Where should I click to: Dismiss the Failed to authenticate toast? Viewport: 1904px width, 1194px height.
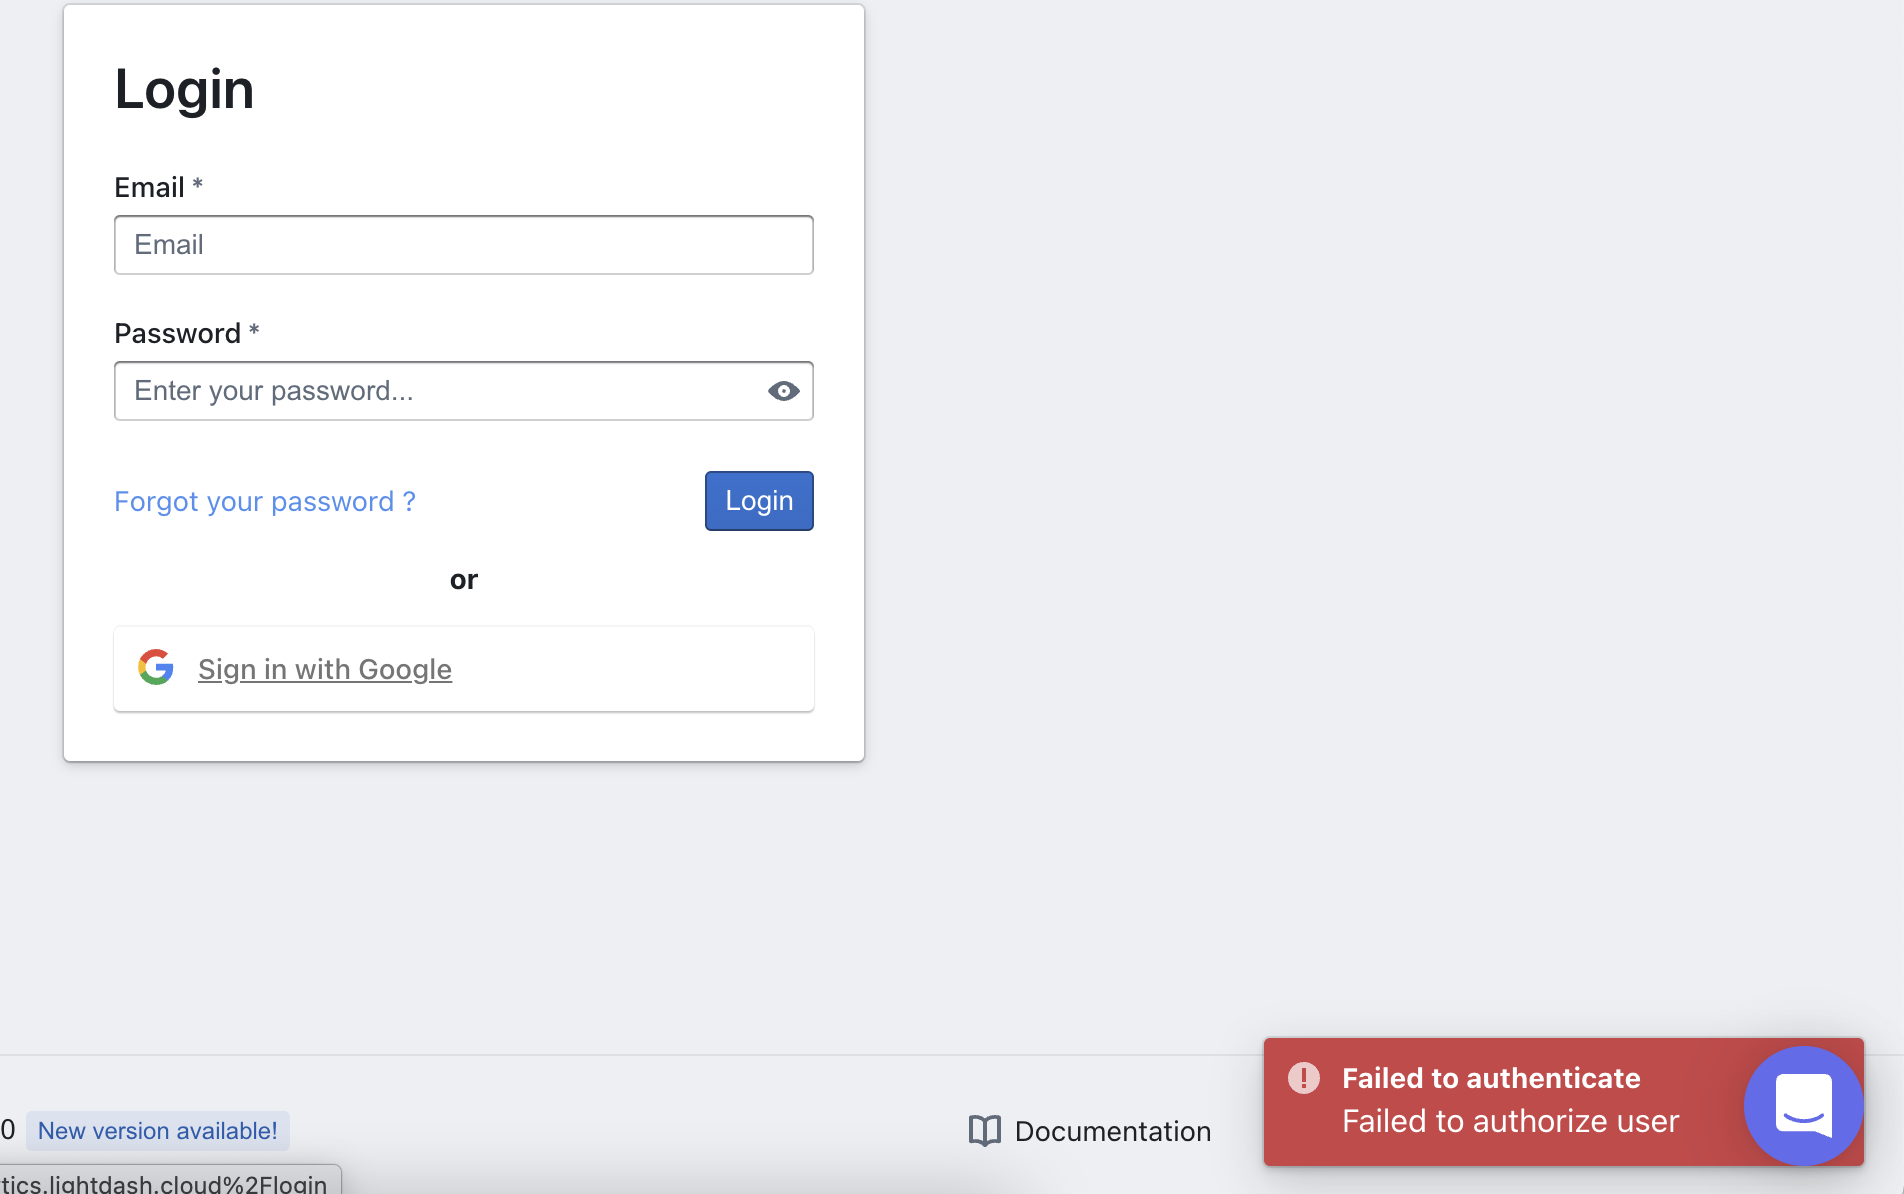tap(1490, 1078)
